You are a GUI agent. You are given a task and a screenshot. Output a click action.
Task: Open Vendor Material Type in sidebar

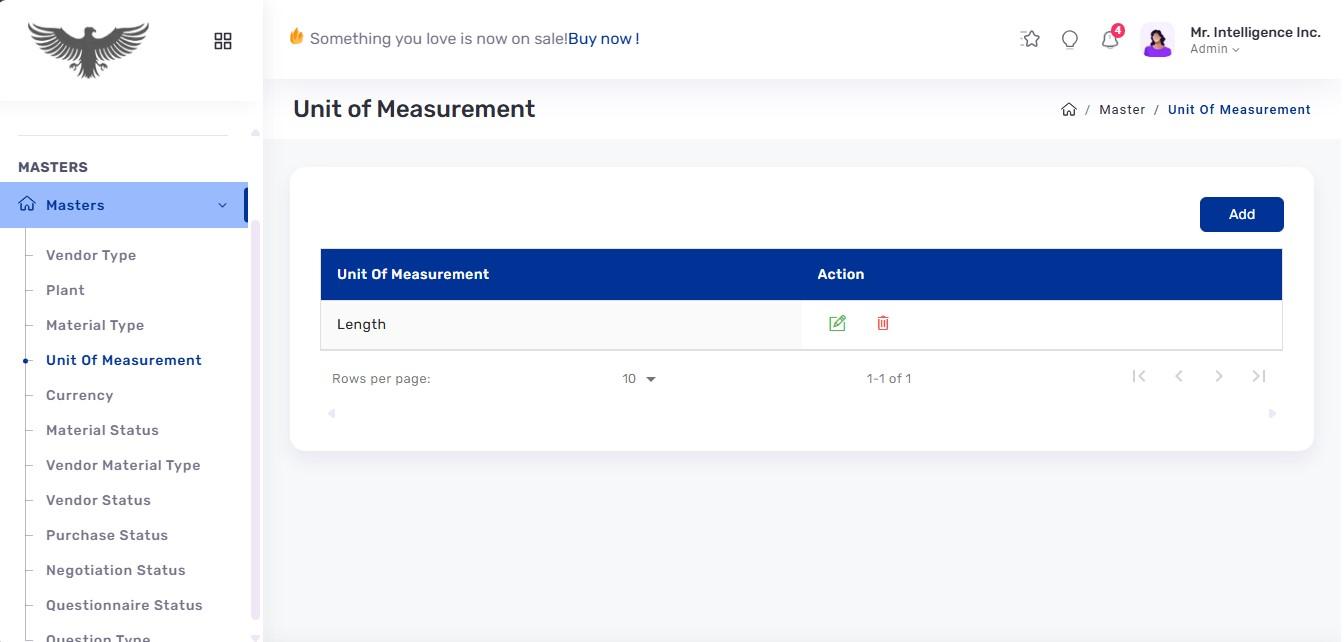[x=123, y=465]
